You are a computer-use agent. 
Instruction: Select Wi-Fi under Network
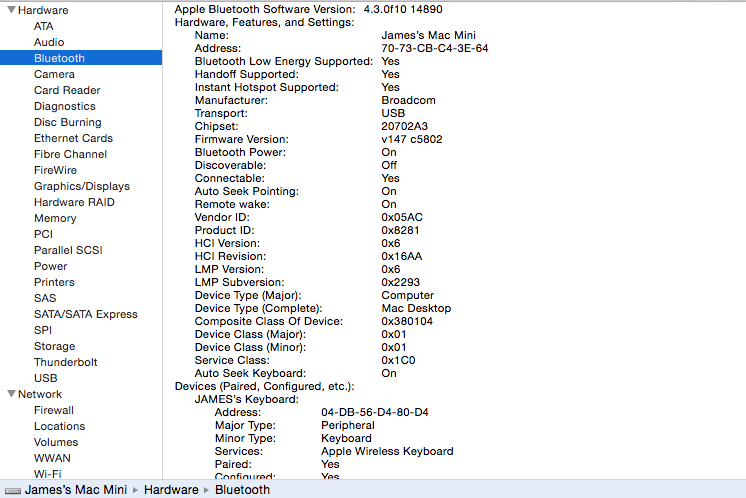48,474
